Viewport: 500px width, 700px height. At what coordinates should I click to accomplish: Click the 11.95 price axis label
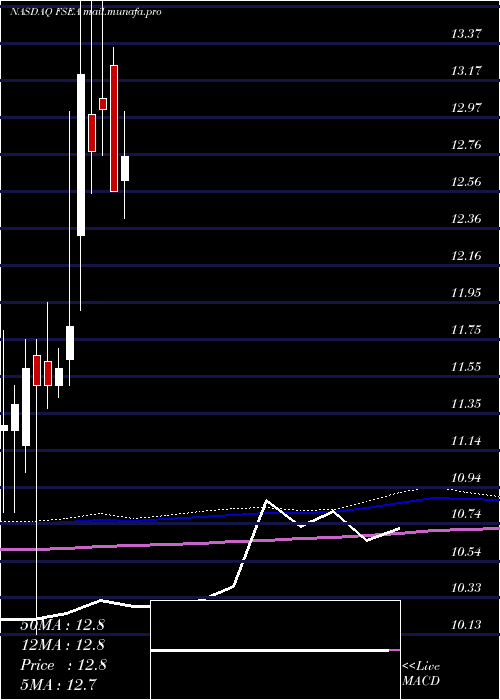[x=466, y=293]
